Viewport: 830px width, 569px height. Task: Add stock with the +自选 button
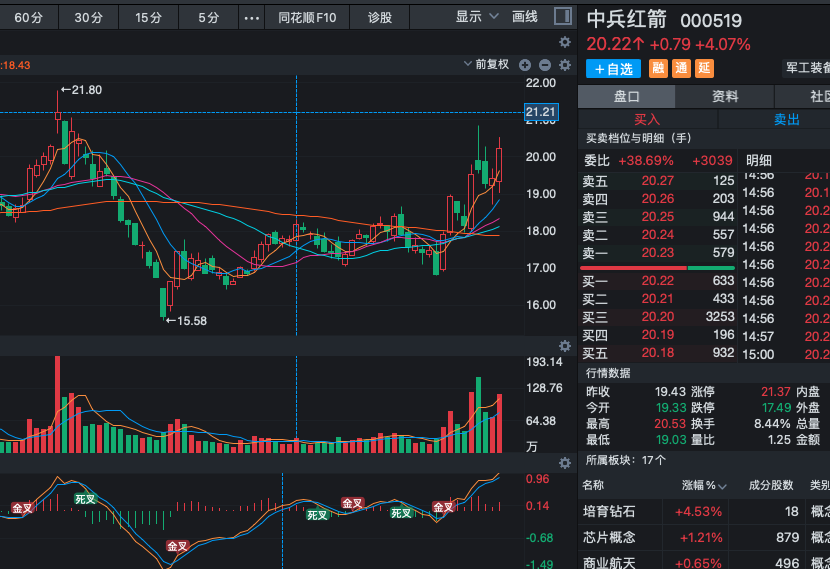[614, 69]
